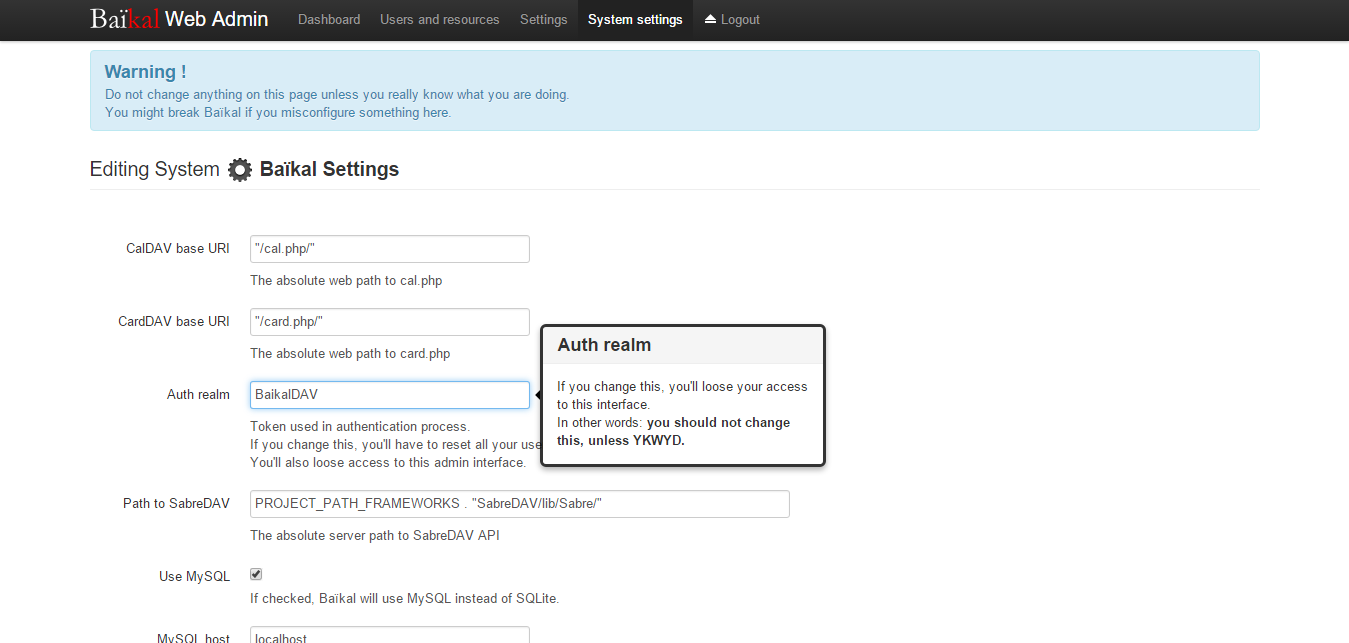Click the MySQL host input box

389,636
